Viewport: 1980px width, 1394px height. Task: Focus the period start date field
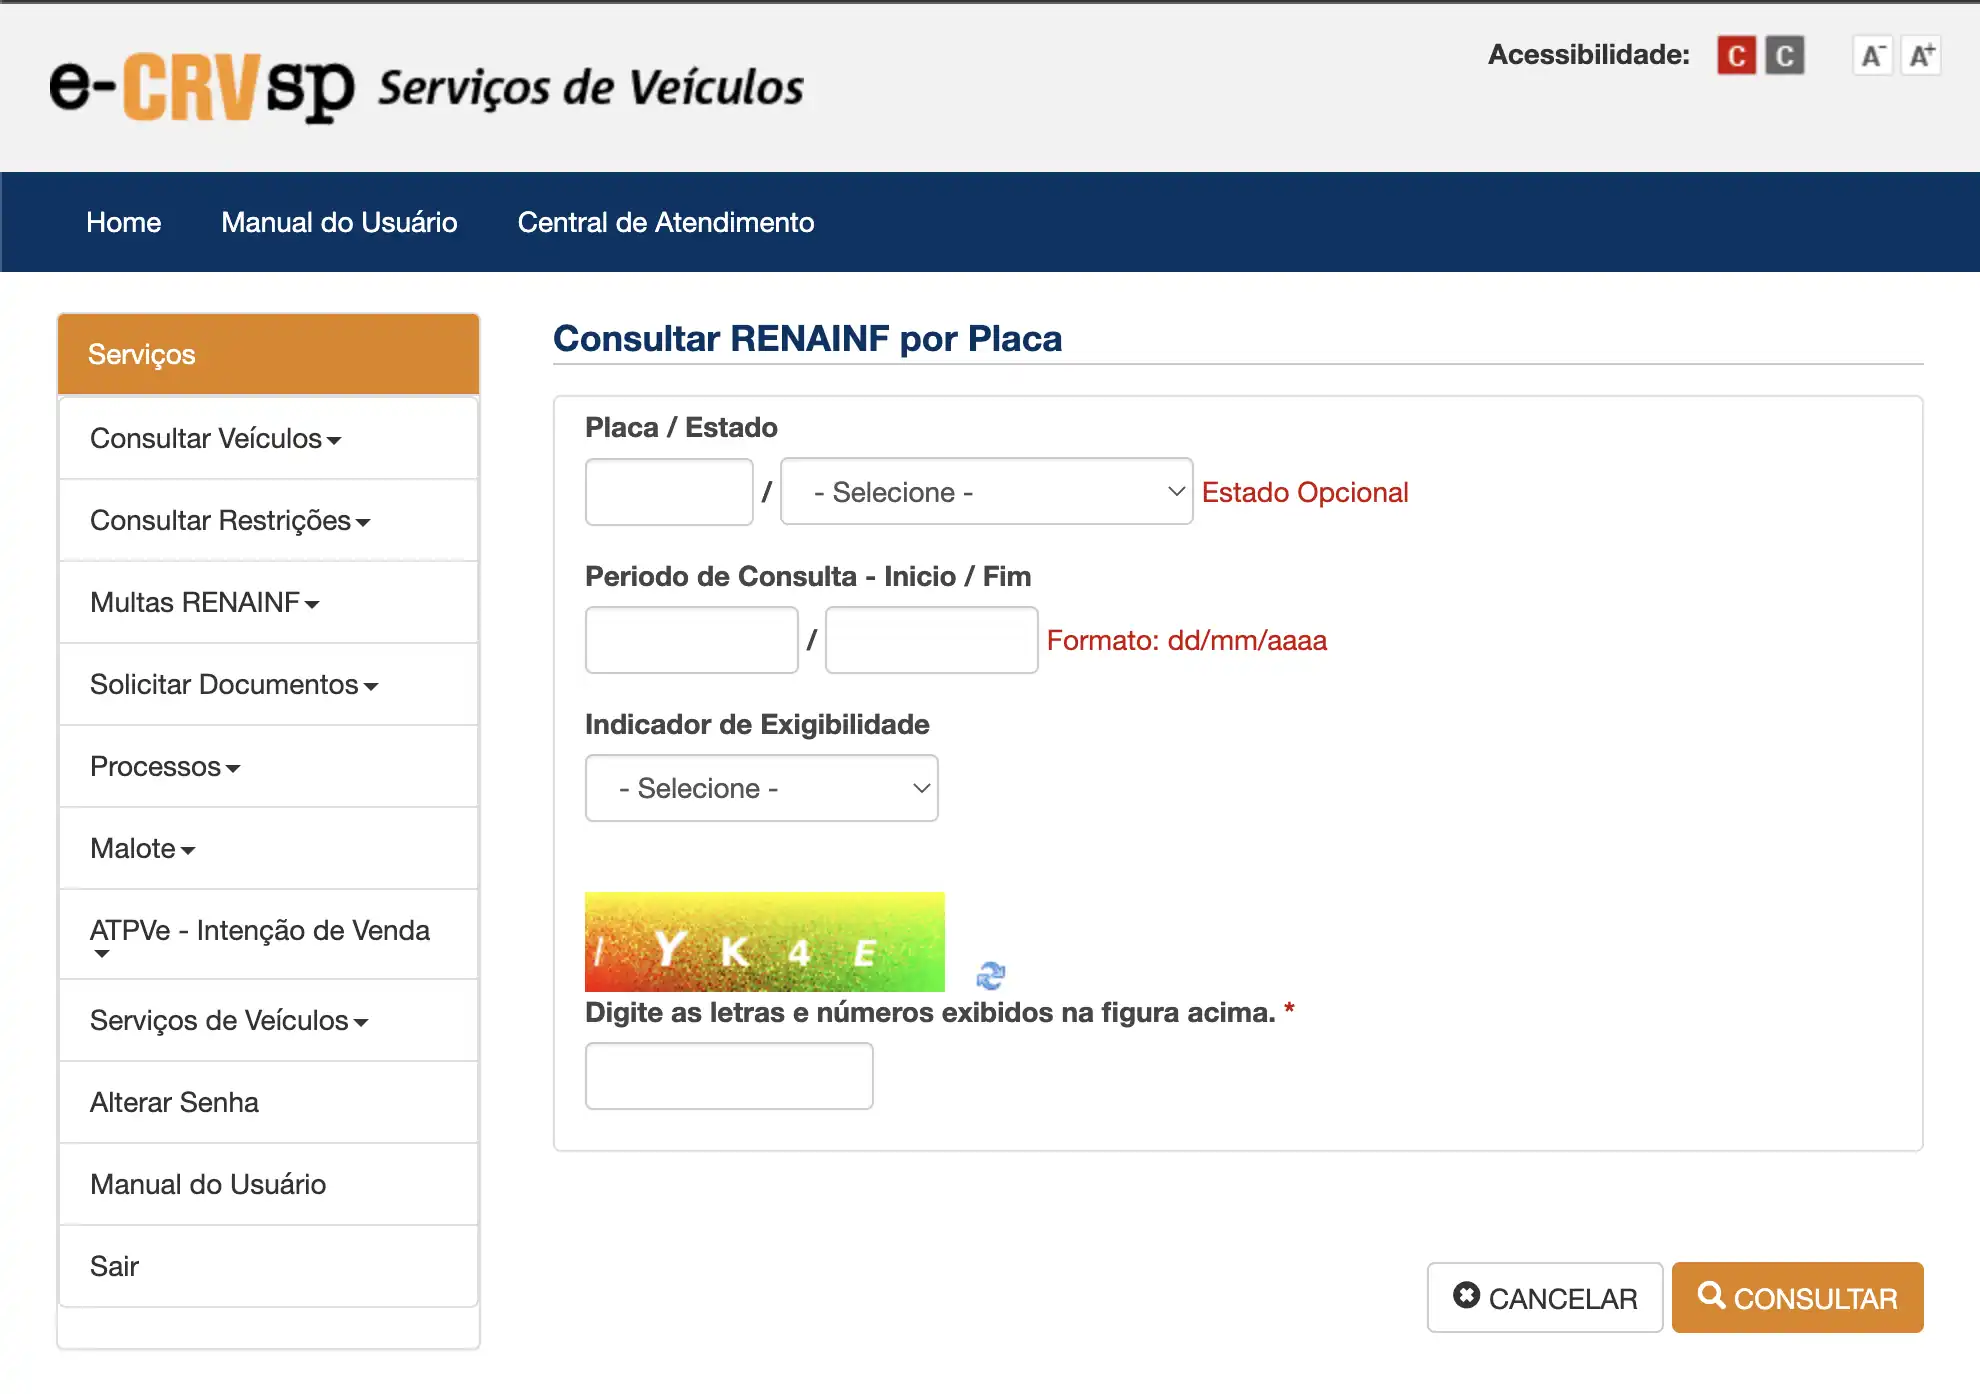[x=691, y=640]
